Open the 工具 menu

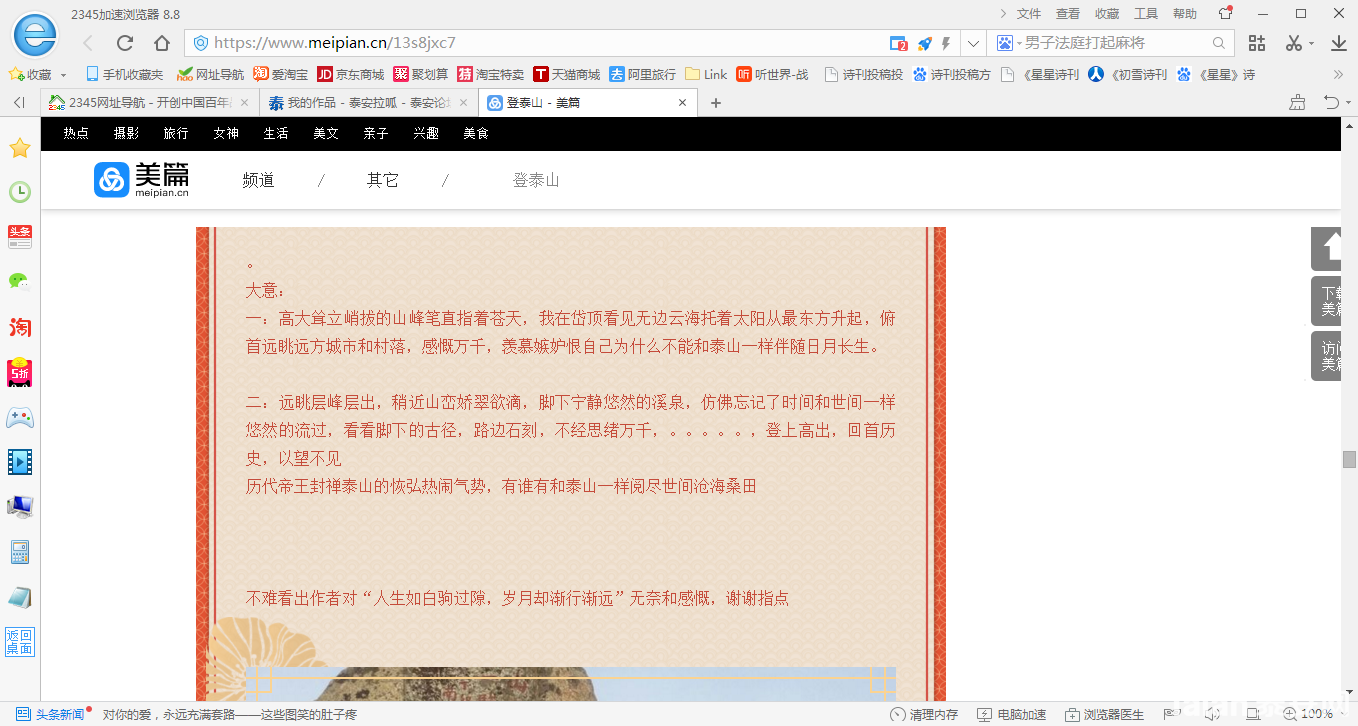(1146, 14)
